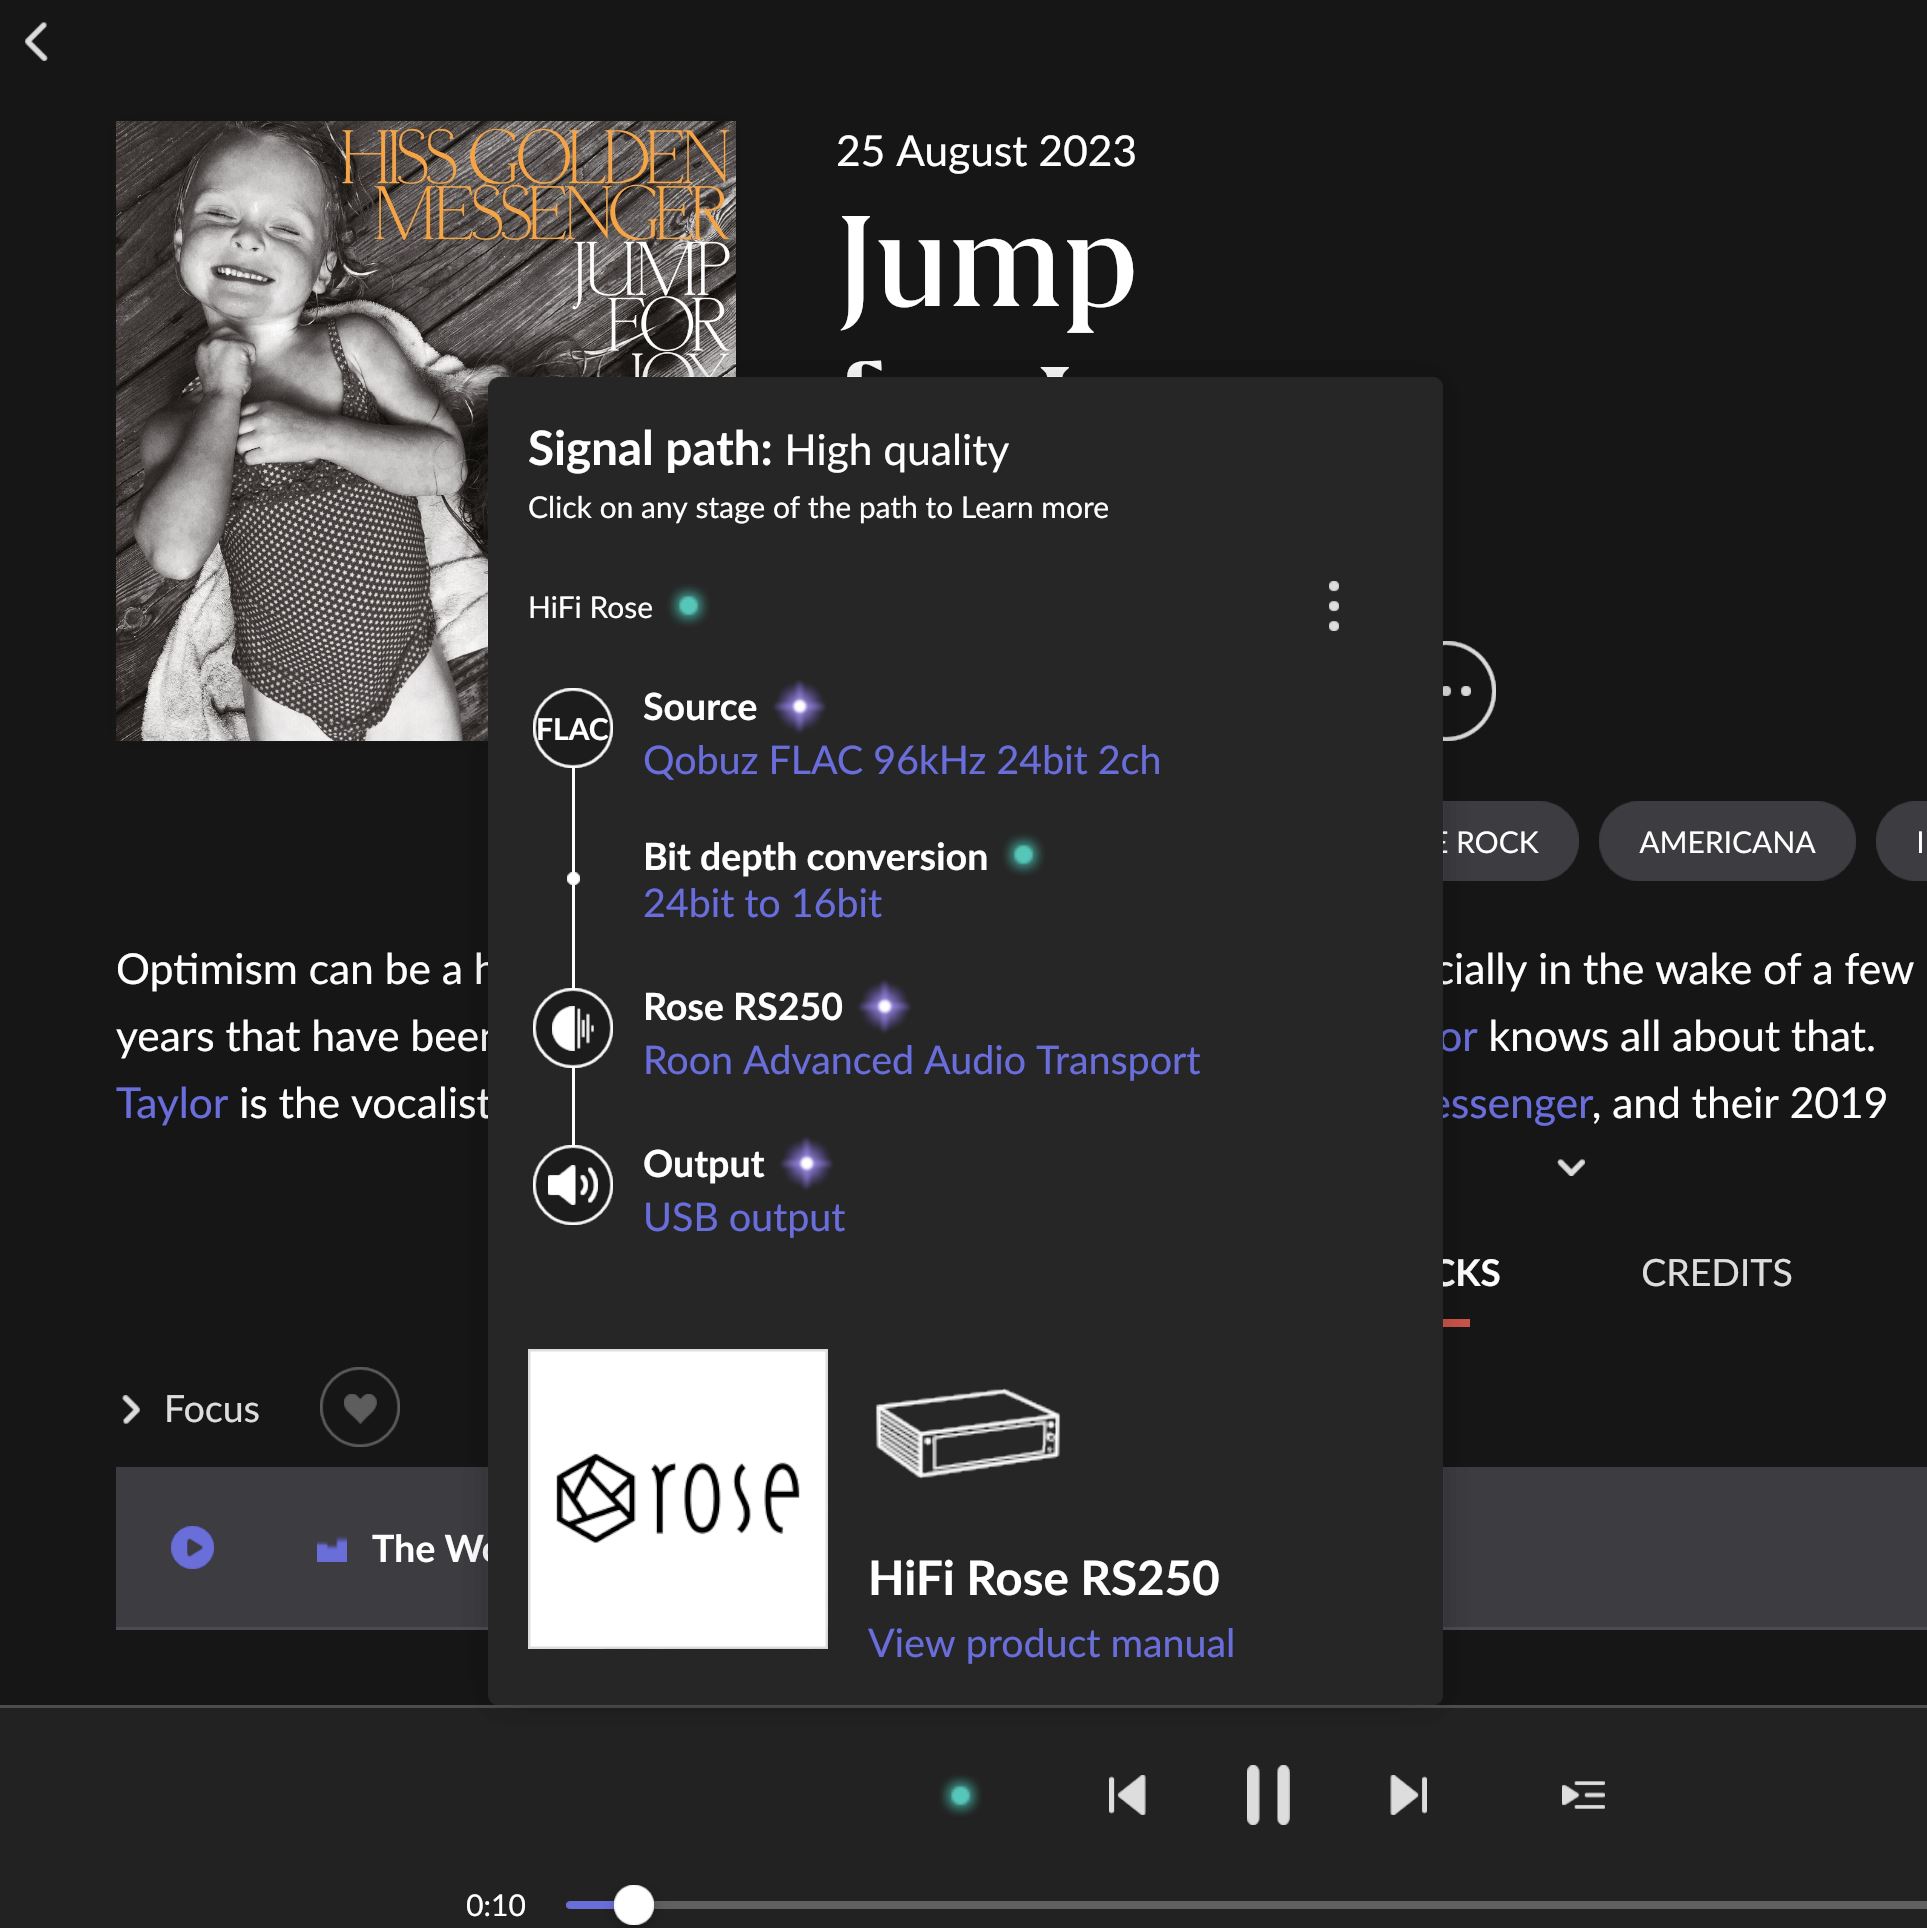Open the Roon Advanced Audio Transport link

(x=921, y=1061)
